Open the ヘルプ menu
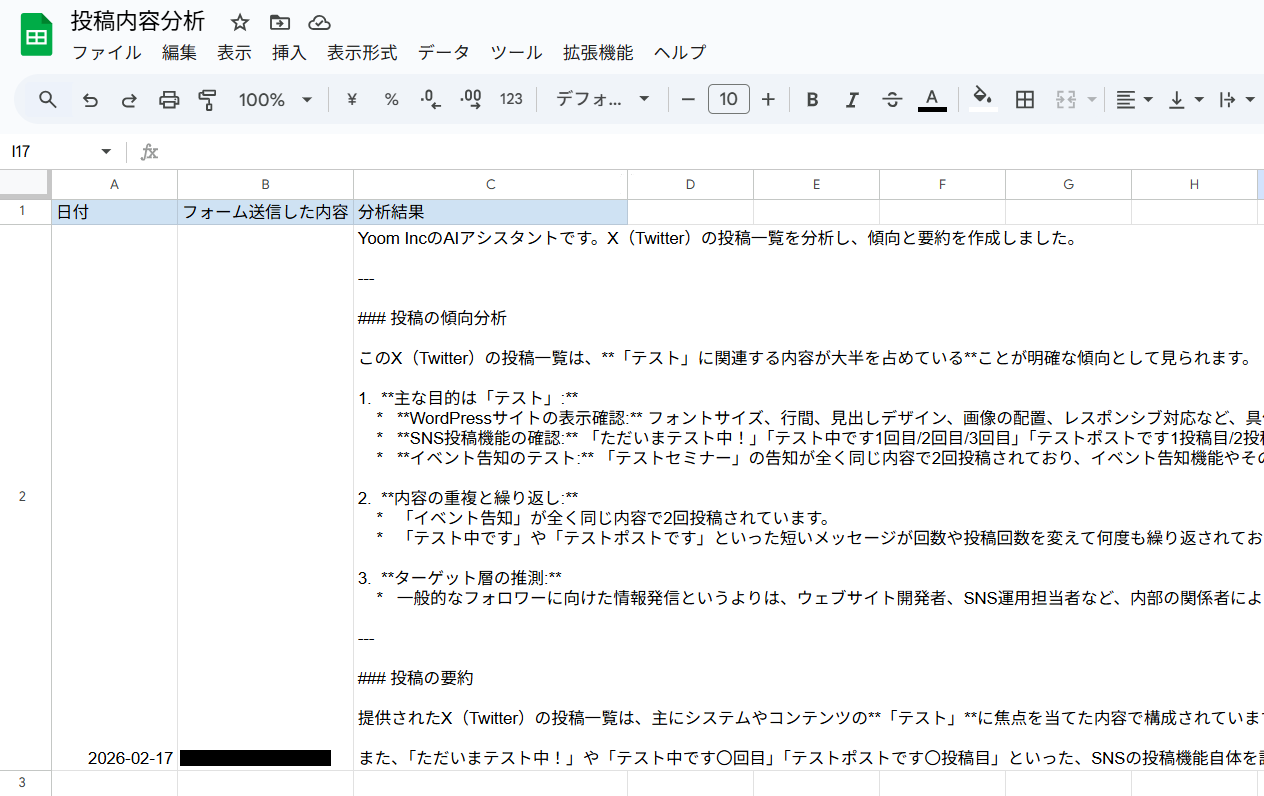 pyautogui.click(x=680, y=53)
